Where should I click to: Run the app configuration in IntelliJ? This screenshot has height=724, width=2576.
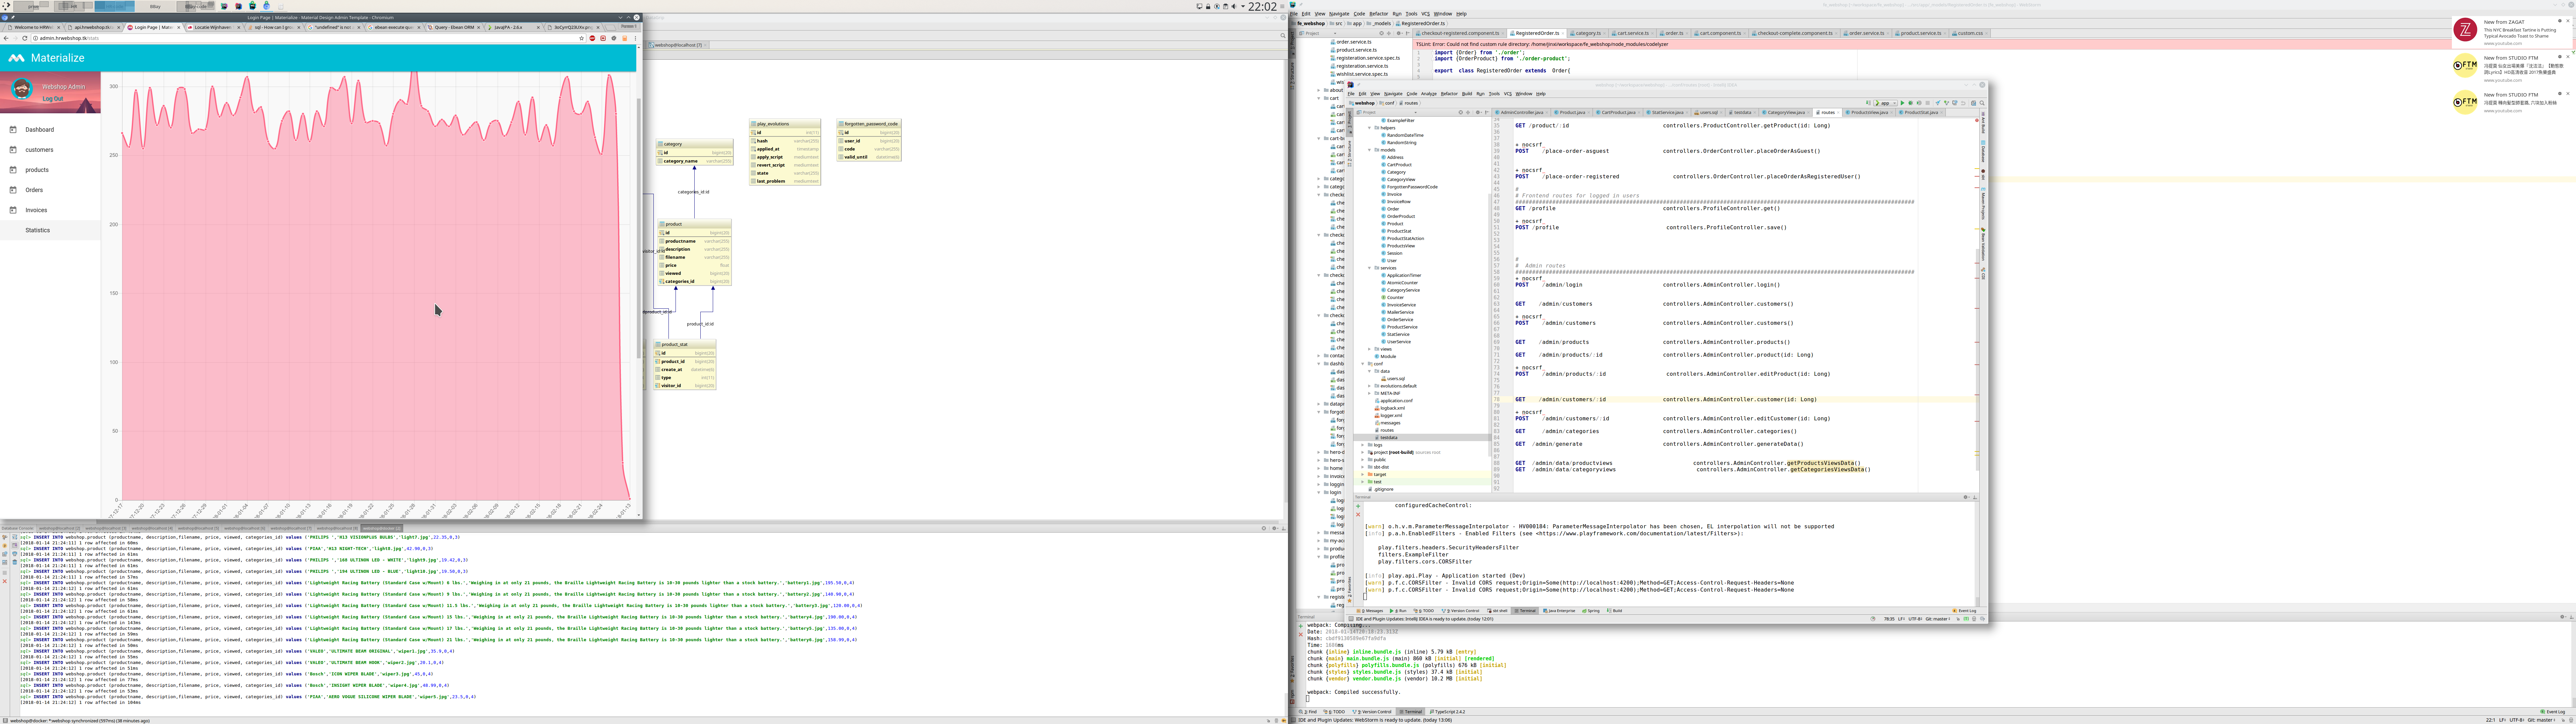coord(1903,103)
